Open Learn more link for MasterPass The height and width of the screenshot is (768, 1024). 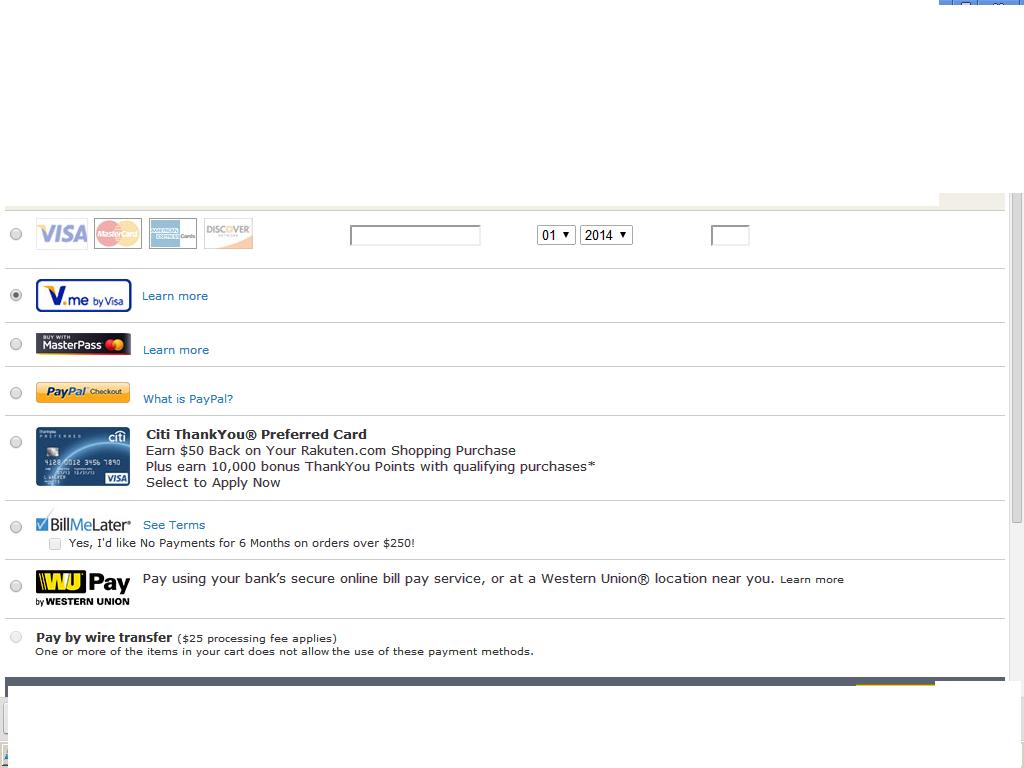[x=176, y=350]
